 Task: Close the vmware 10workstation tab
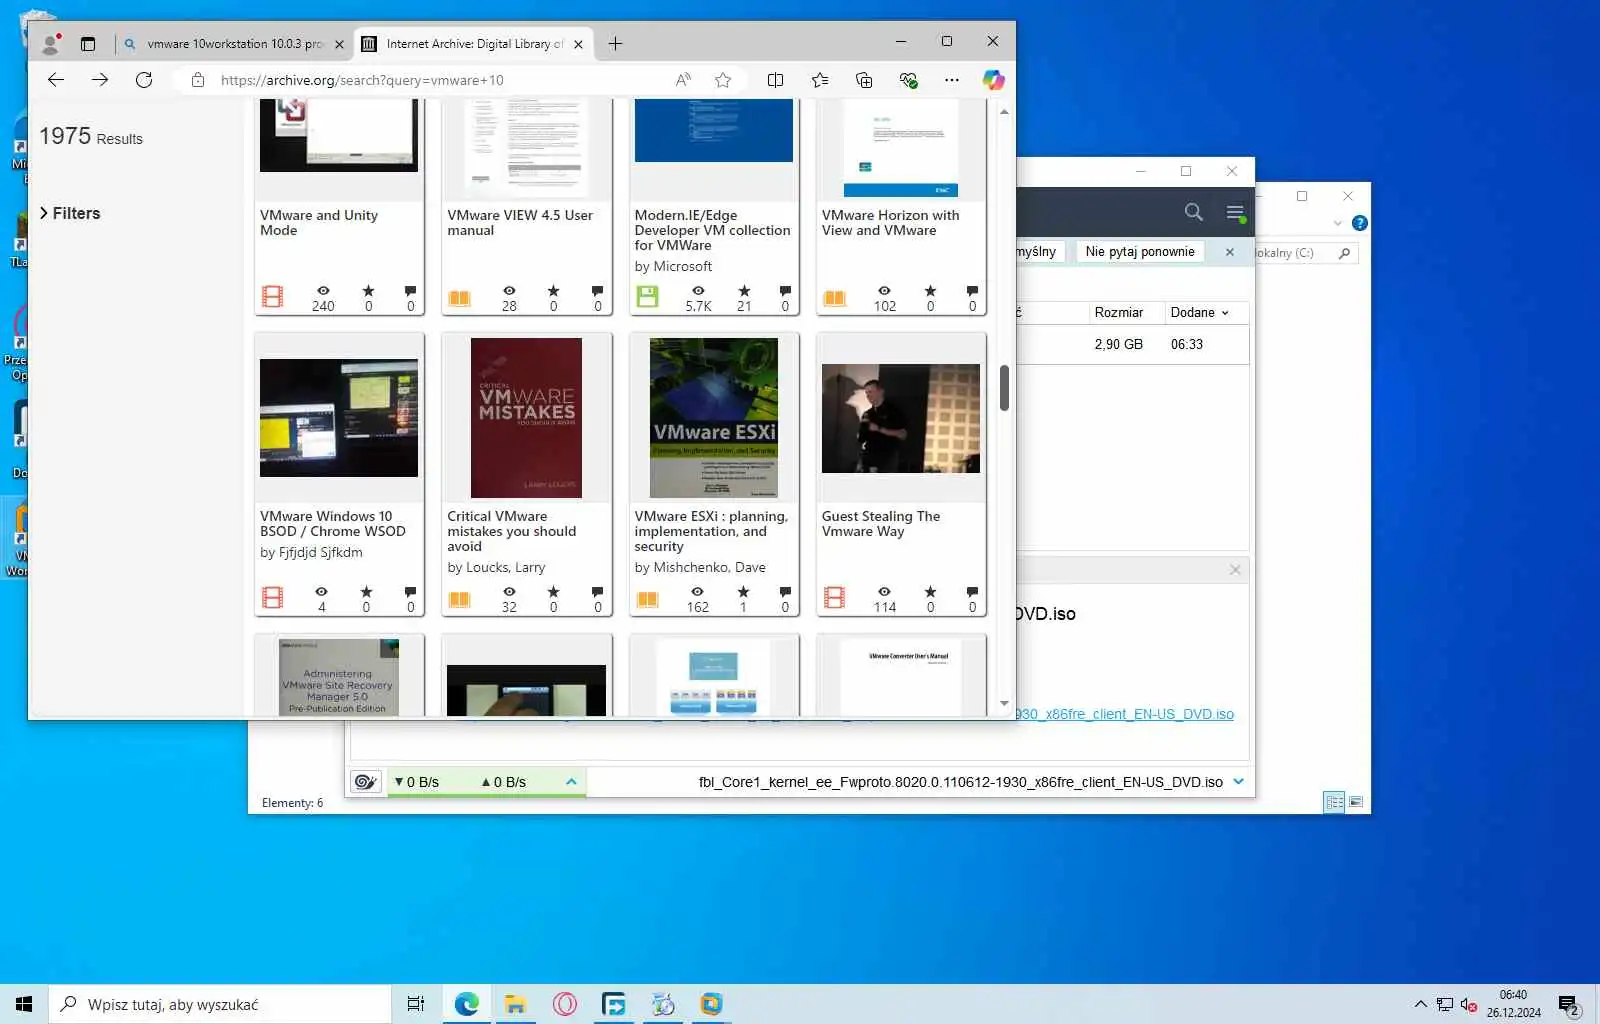(339, 44)
